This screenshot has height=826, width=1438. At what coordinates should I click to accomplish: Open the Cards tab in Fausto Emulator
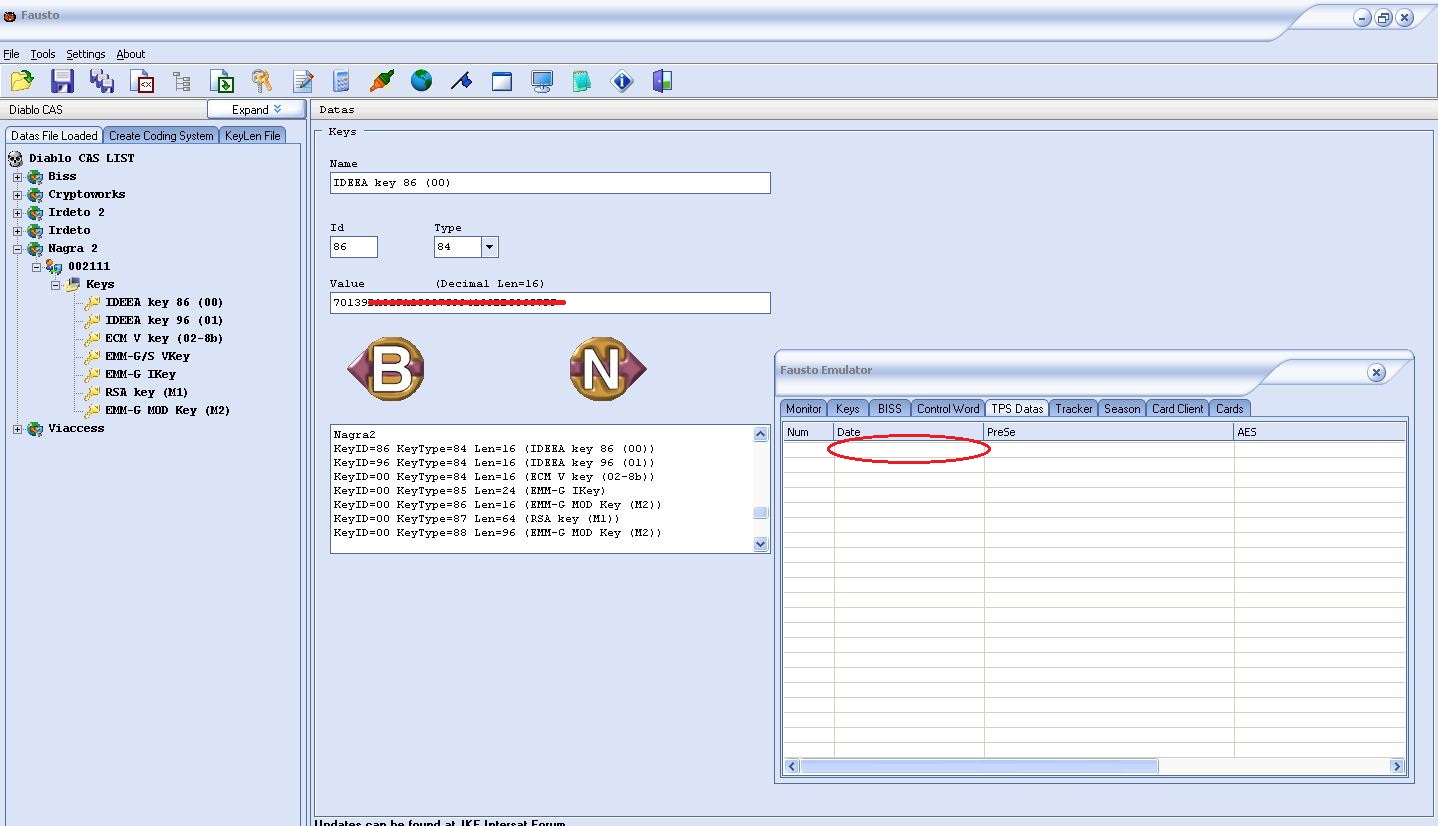[1229, 409]
